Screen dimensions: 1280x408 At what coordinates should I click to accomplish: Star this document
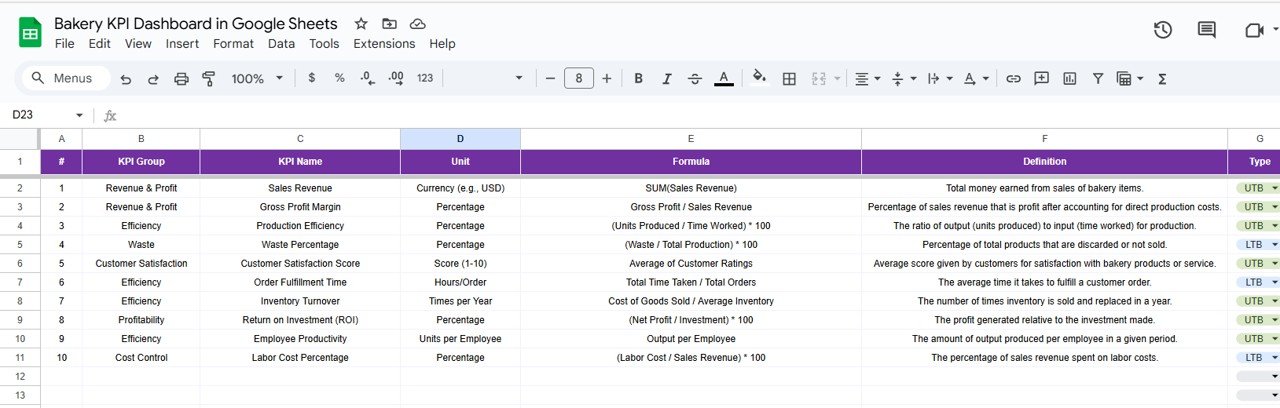[x=361, y=23]
